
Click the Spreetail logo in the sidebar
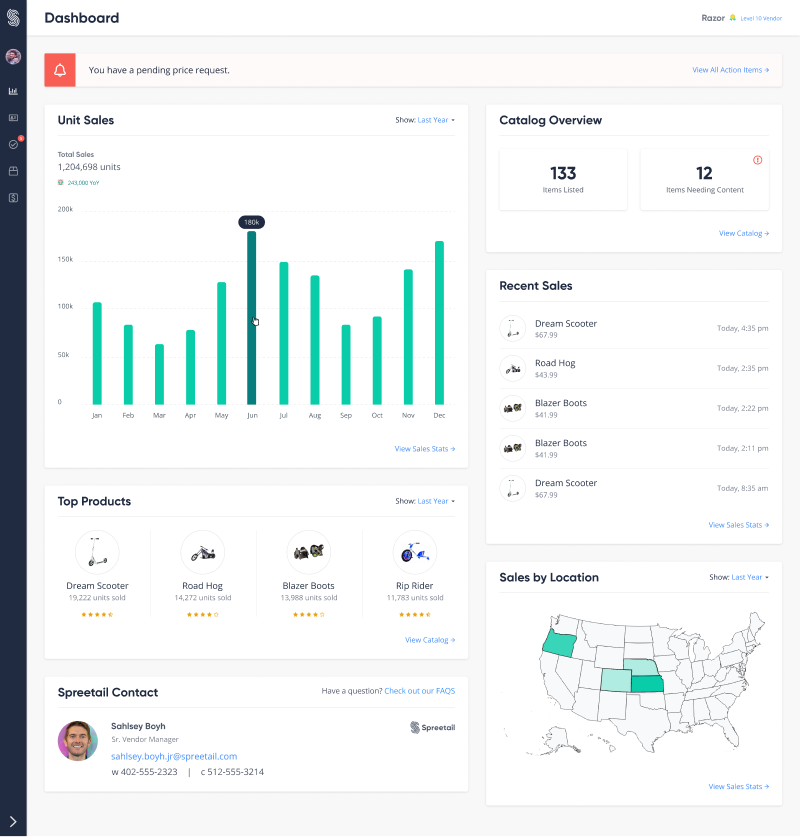[13, 18]
